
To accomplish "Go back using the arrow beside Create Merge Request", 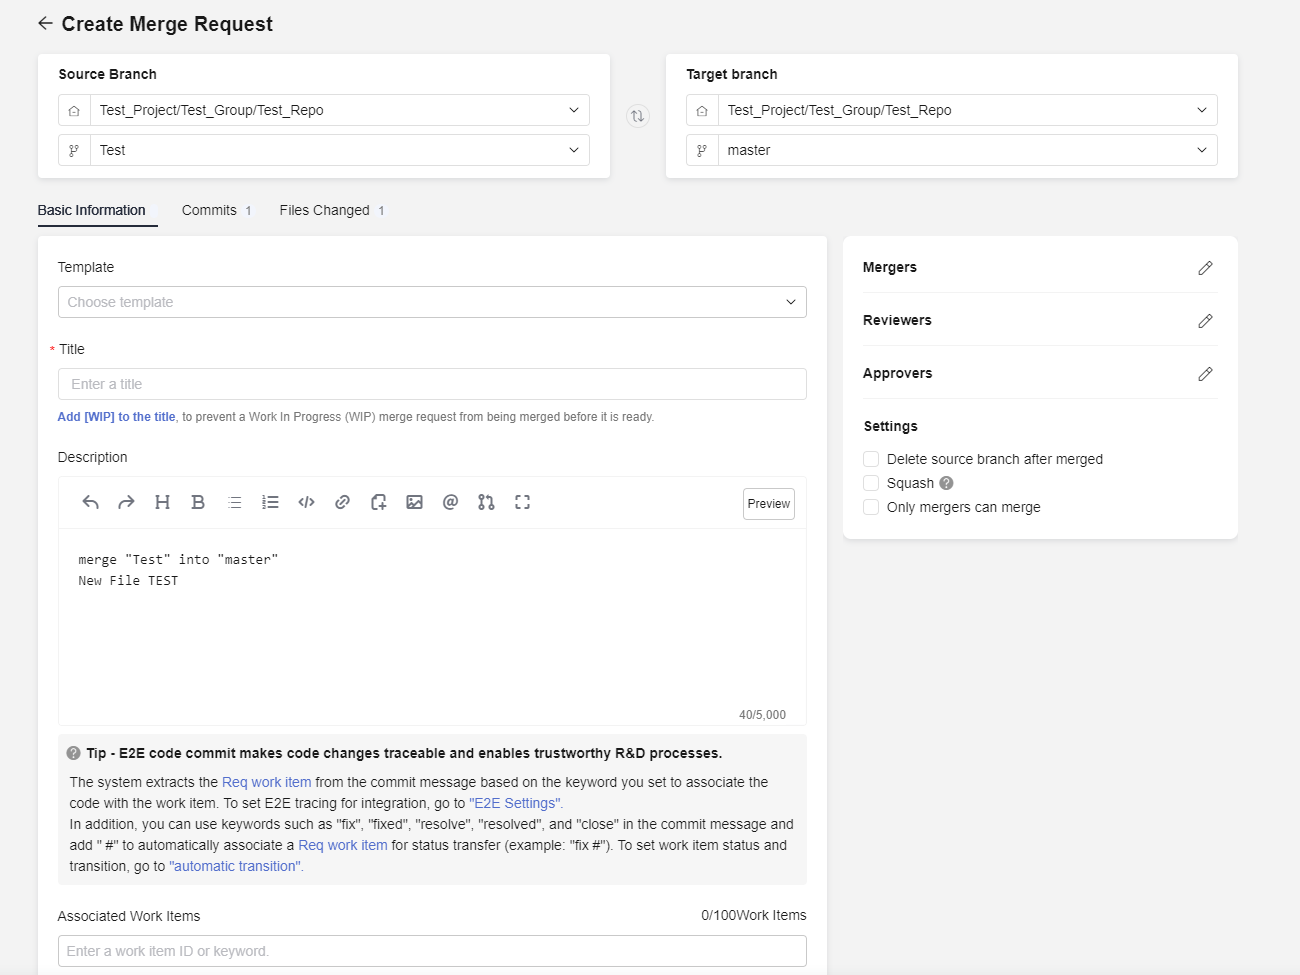I will click(x=45, y=23).
